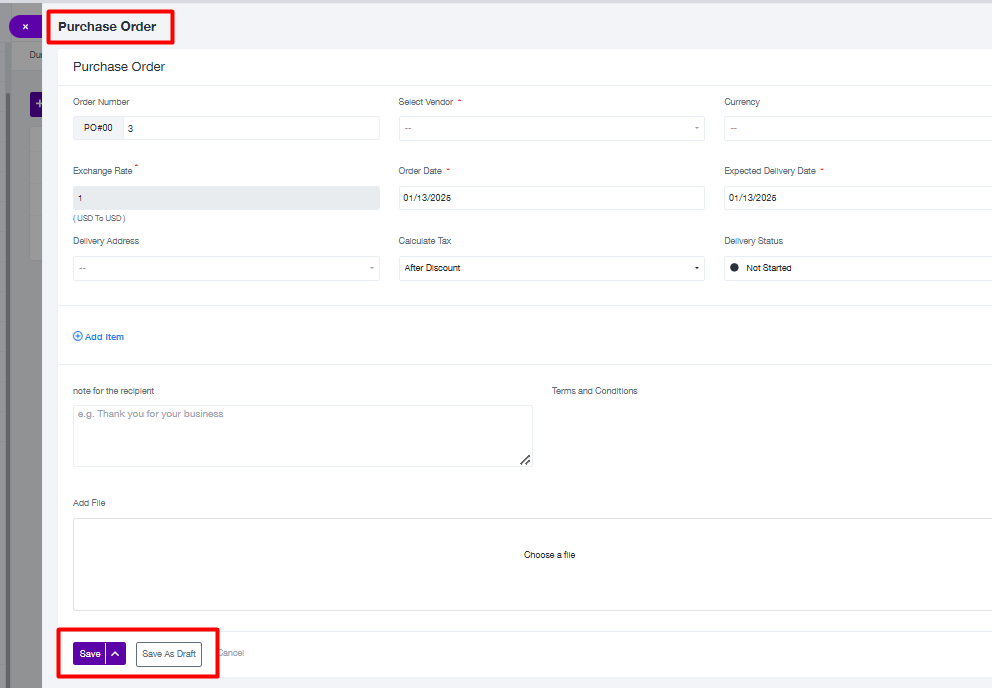Click the (USD To USD) hint text
Screen dimensions: 992x688
coord(99,218)
